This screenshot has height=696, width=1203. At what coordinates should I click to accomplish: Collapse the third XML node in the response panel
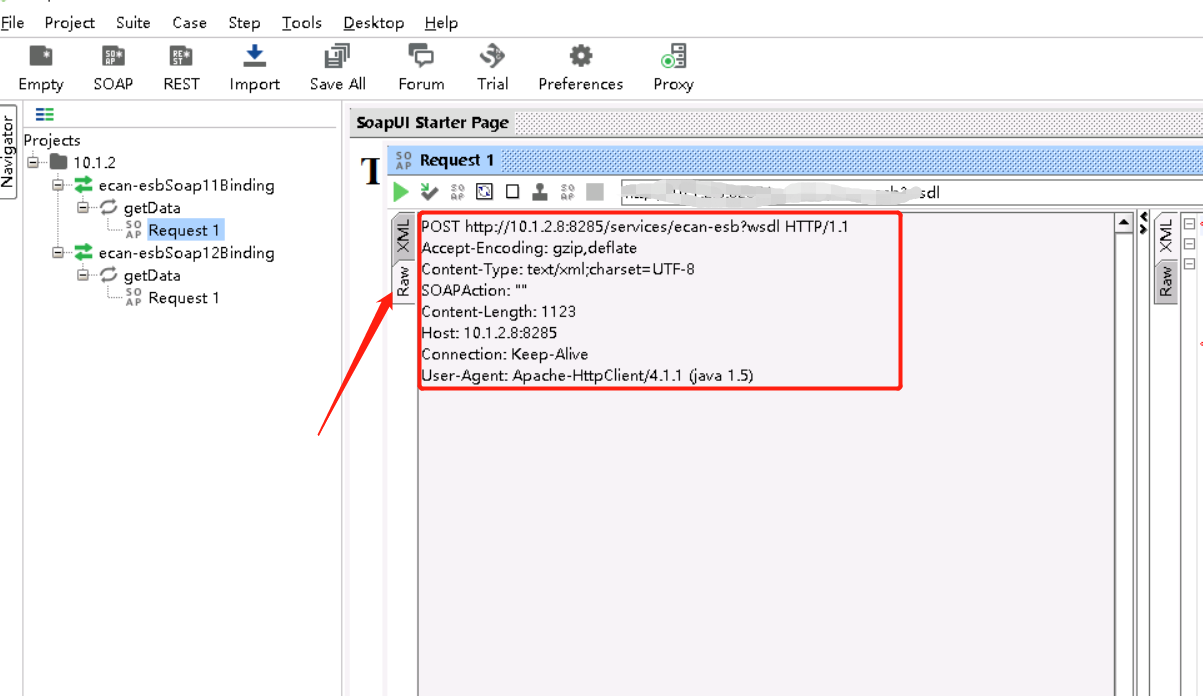(1189, 264)
